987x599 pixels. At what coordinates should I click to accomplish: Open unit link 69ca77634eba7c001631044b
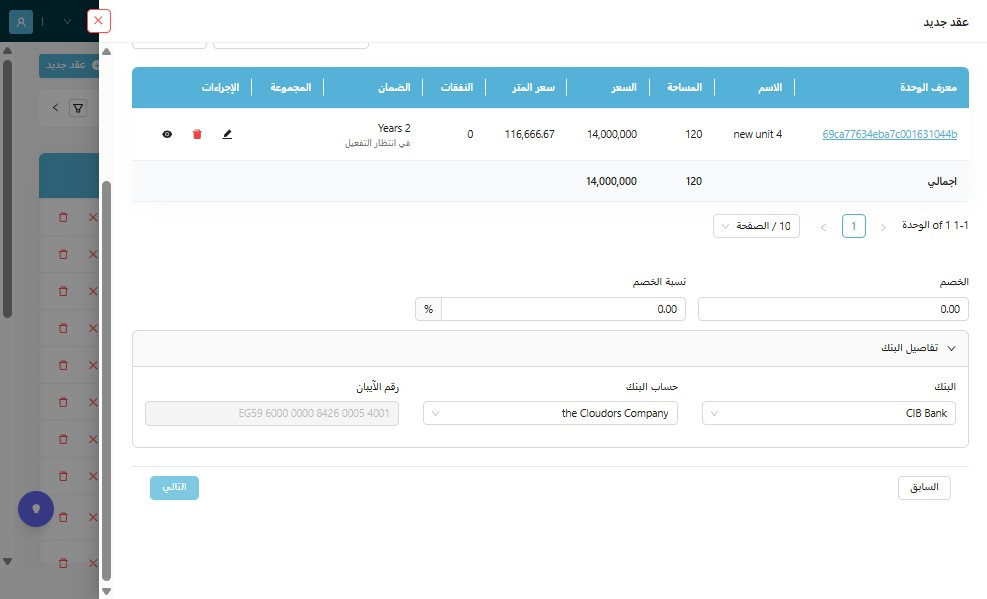[x=889, y=134]
